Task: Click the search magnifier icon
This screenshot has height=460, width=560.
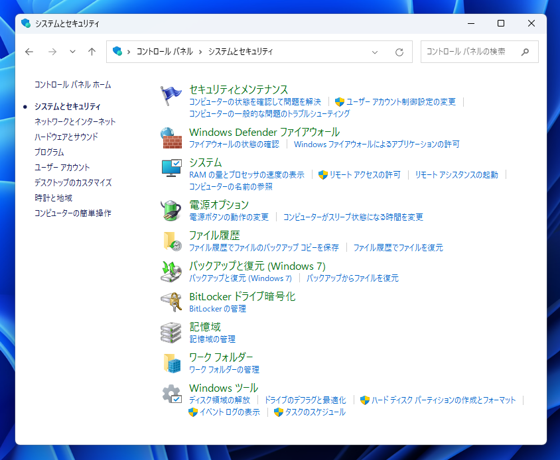Action: tap(525, 52)
